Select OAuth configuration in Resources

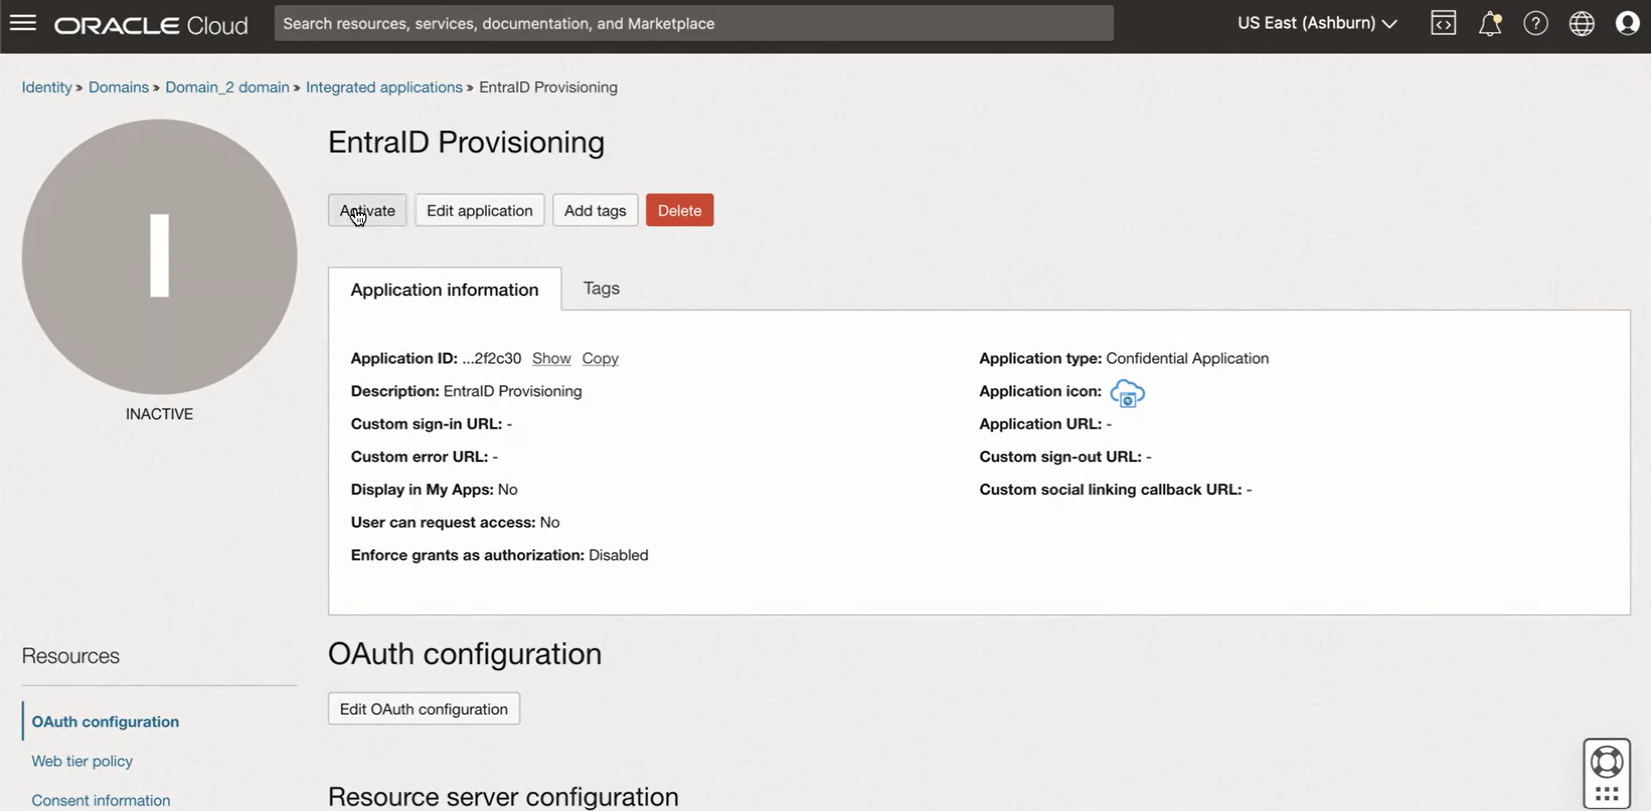(x=105, y=721)
